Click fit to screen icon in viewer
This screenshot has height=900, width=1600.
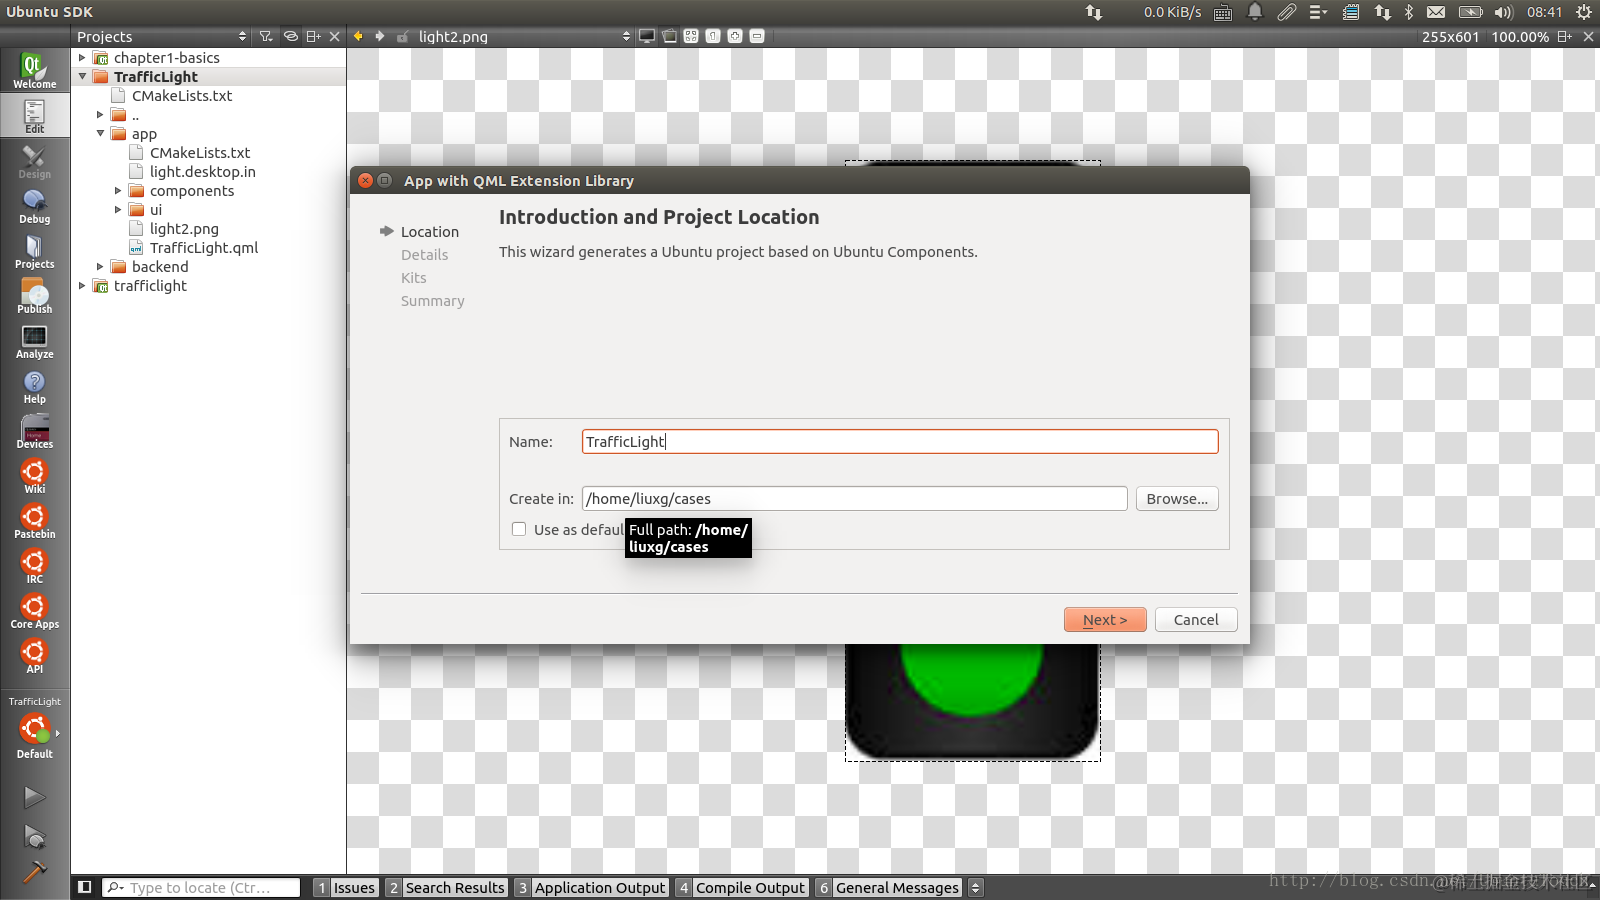(691, 36)
